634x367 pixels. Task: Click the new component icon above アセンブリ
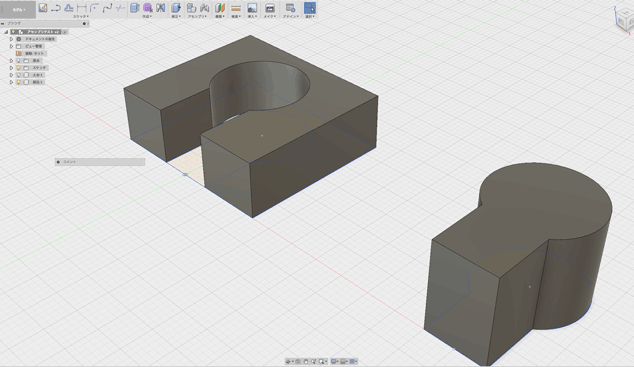click(191, 8)
